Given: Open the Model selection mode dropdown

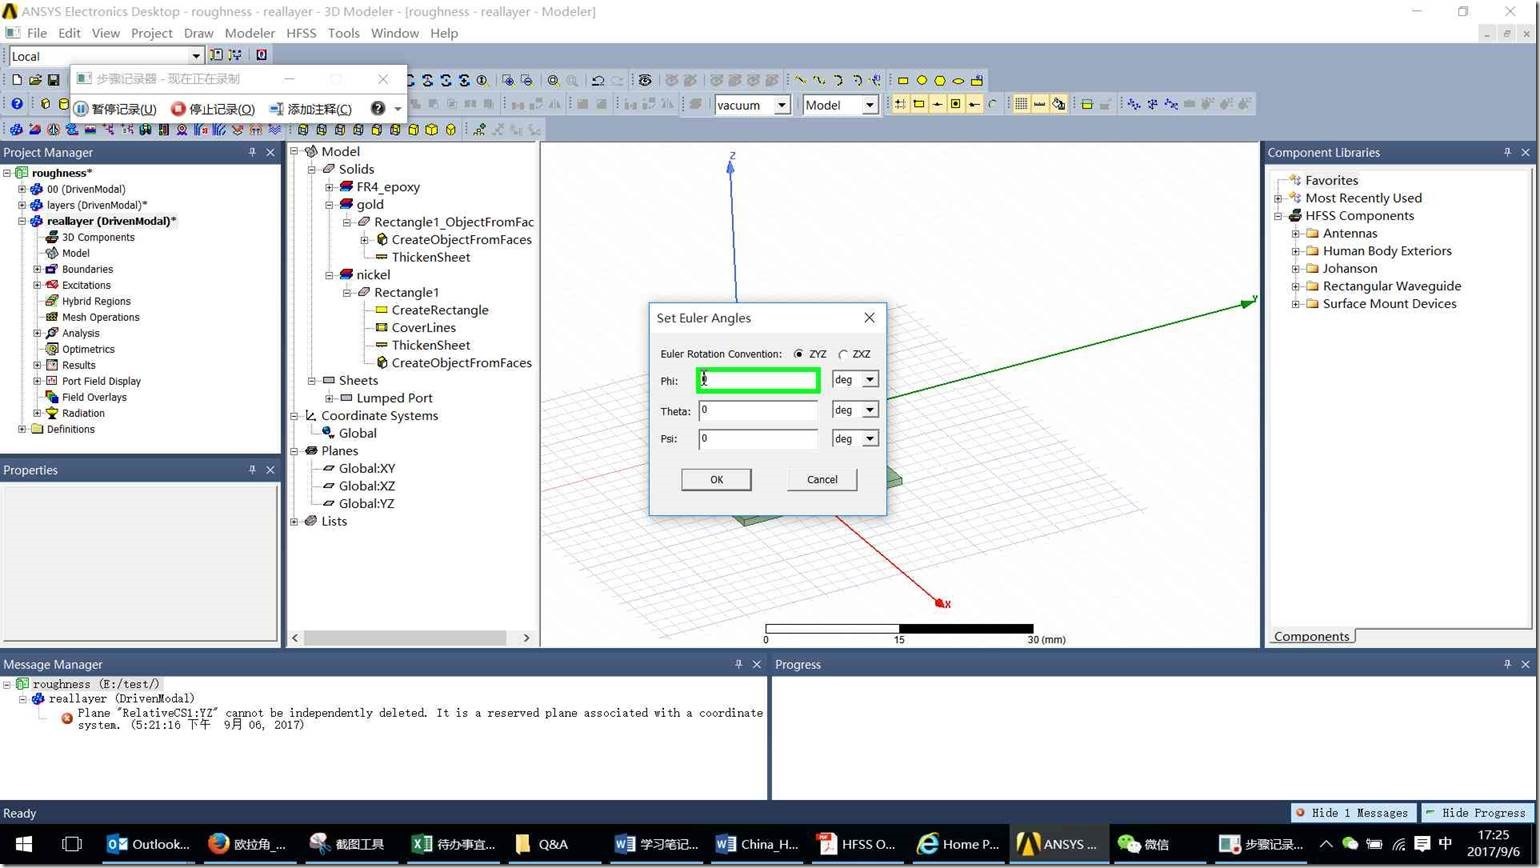Looking at the screenshot, I should [870, 105].
